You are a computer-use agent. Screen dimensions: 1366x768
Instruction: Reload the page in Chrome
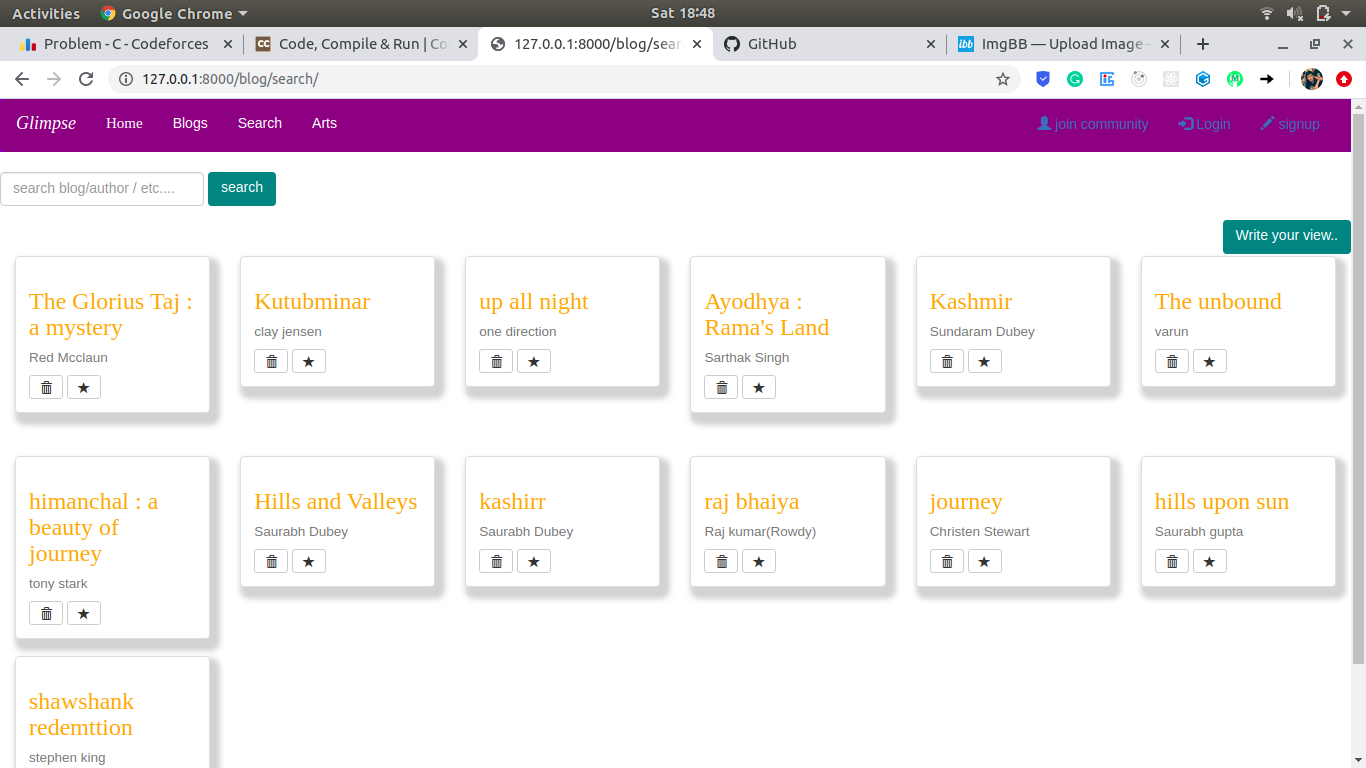pos(86,79)
